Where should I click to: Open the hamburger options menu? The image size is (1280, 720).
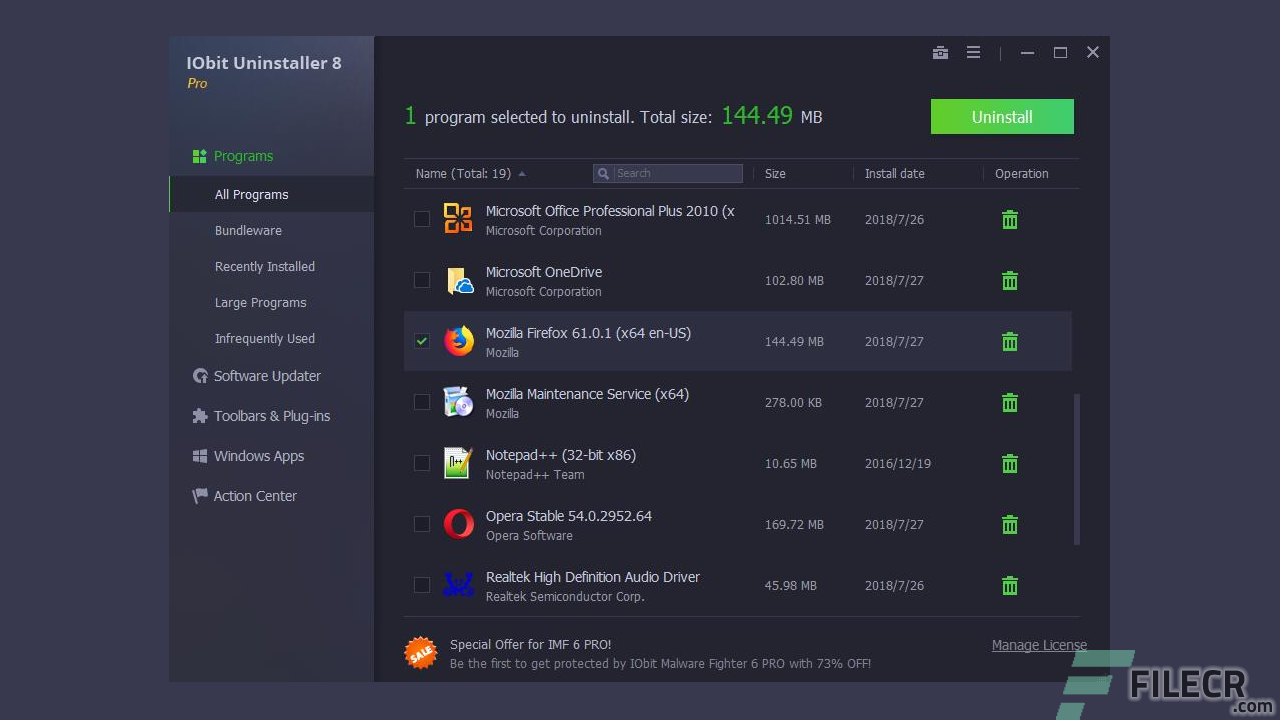(973, 53)
